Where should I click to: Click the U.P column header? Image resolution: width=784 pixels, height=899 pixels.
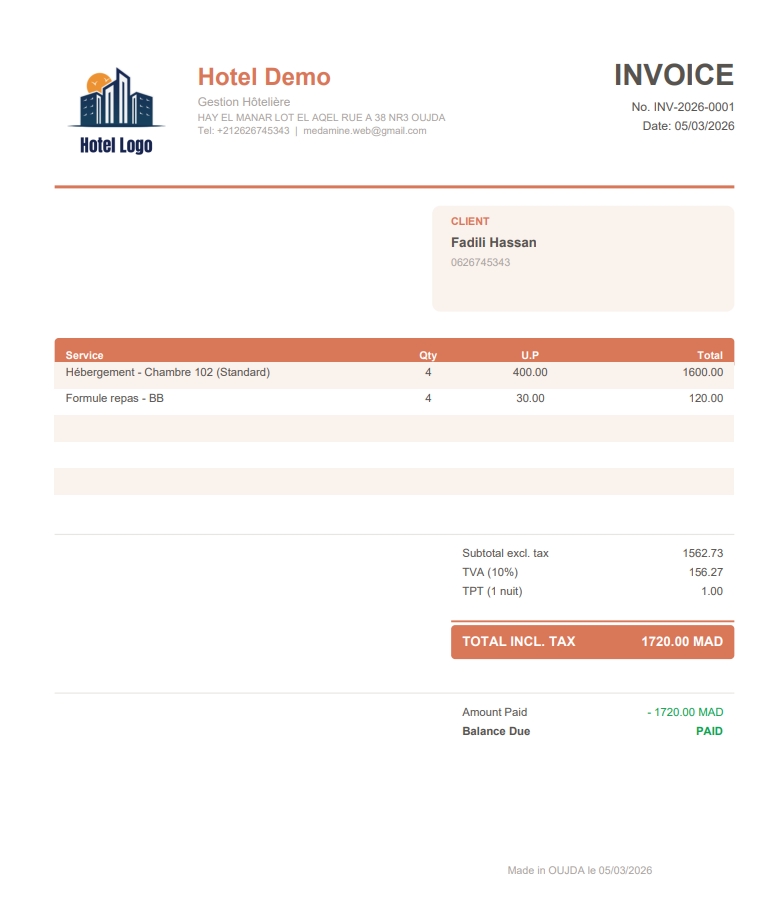point(530,355)
